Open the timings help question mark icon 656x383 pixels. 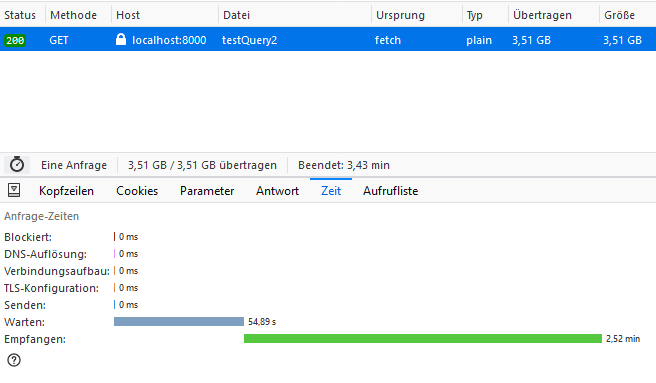(x=14, y=360)
